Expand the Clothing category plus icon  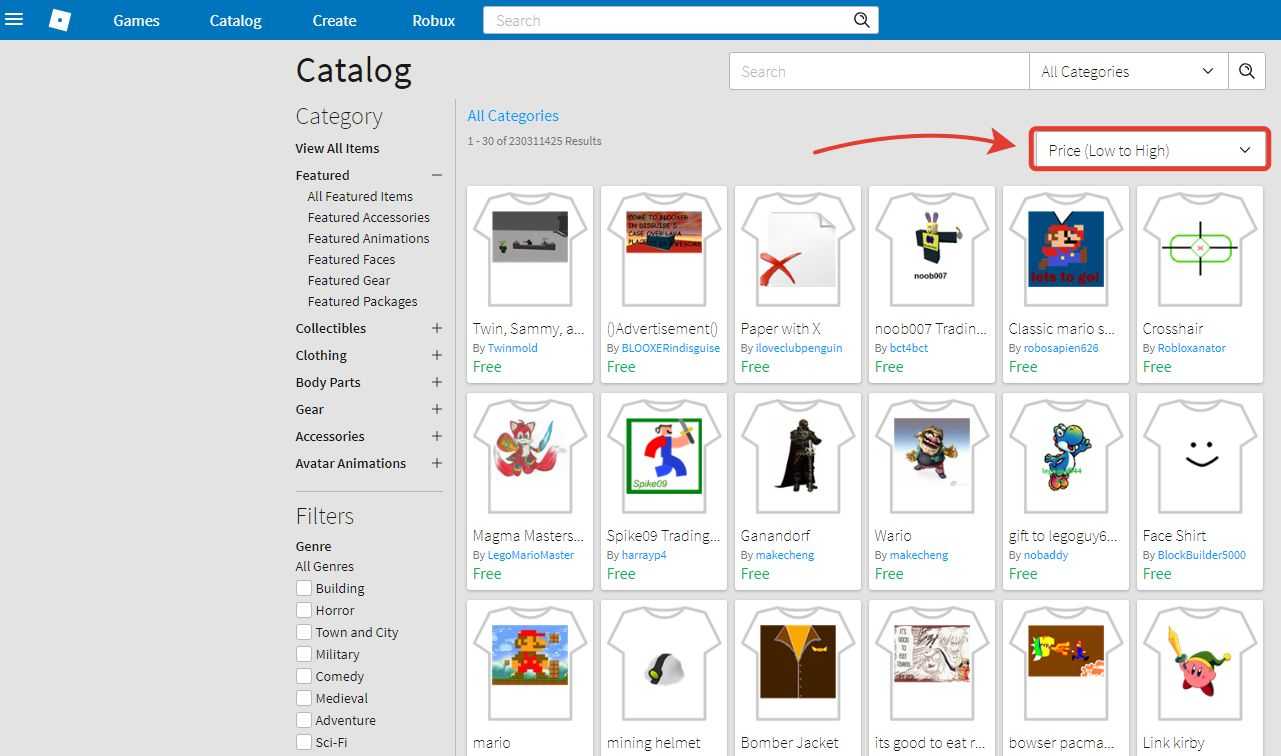(436, 355)
